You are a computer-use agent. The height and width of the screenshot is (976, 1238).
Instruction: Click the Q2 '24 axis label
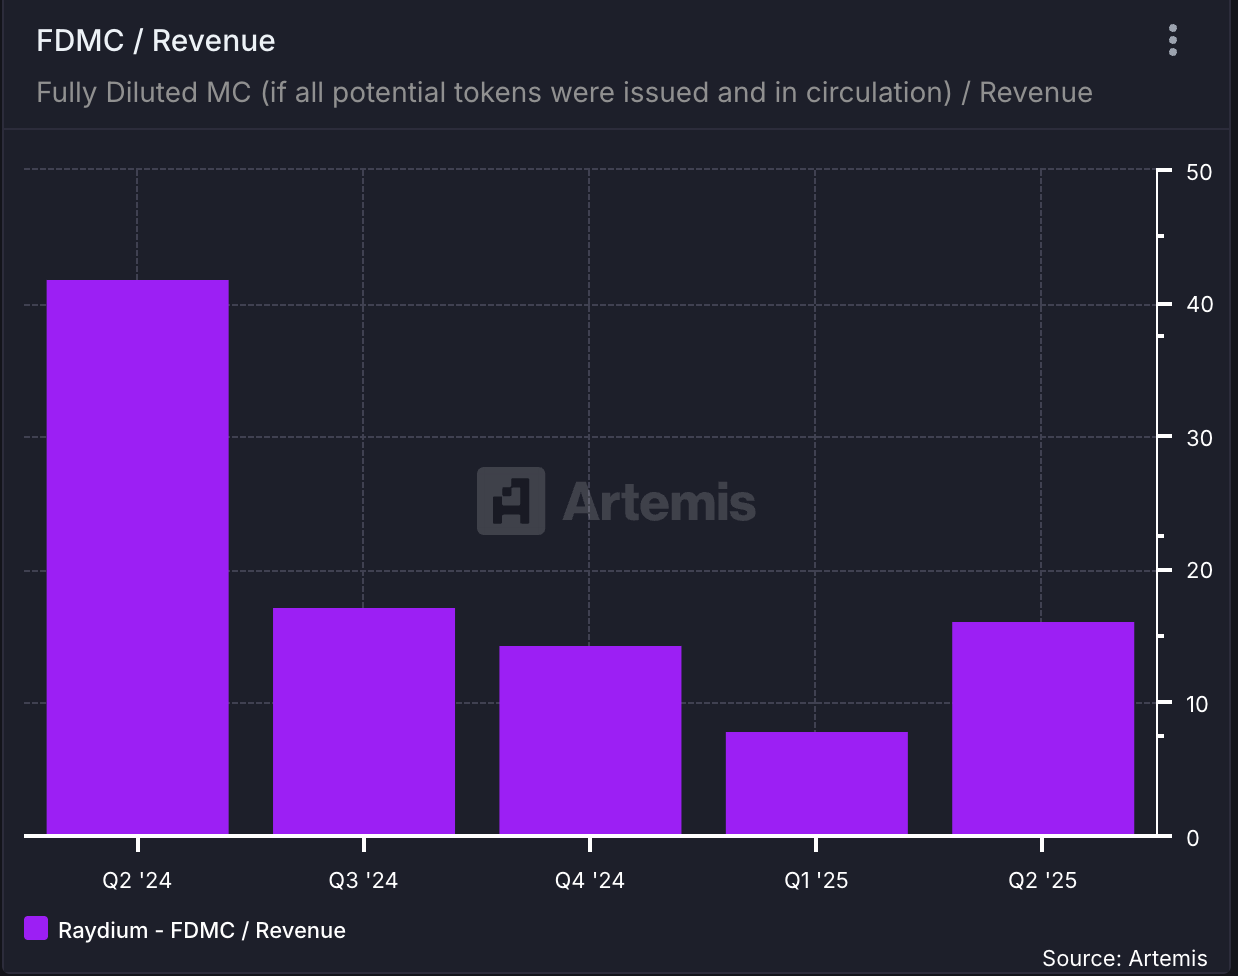pos(137,880)
